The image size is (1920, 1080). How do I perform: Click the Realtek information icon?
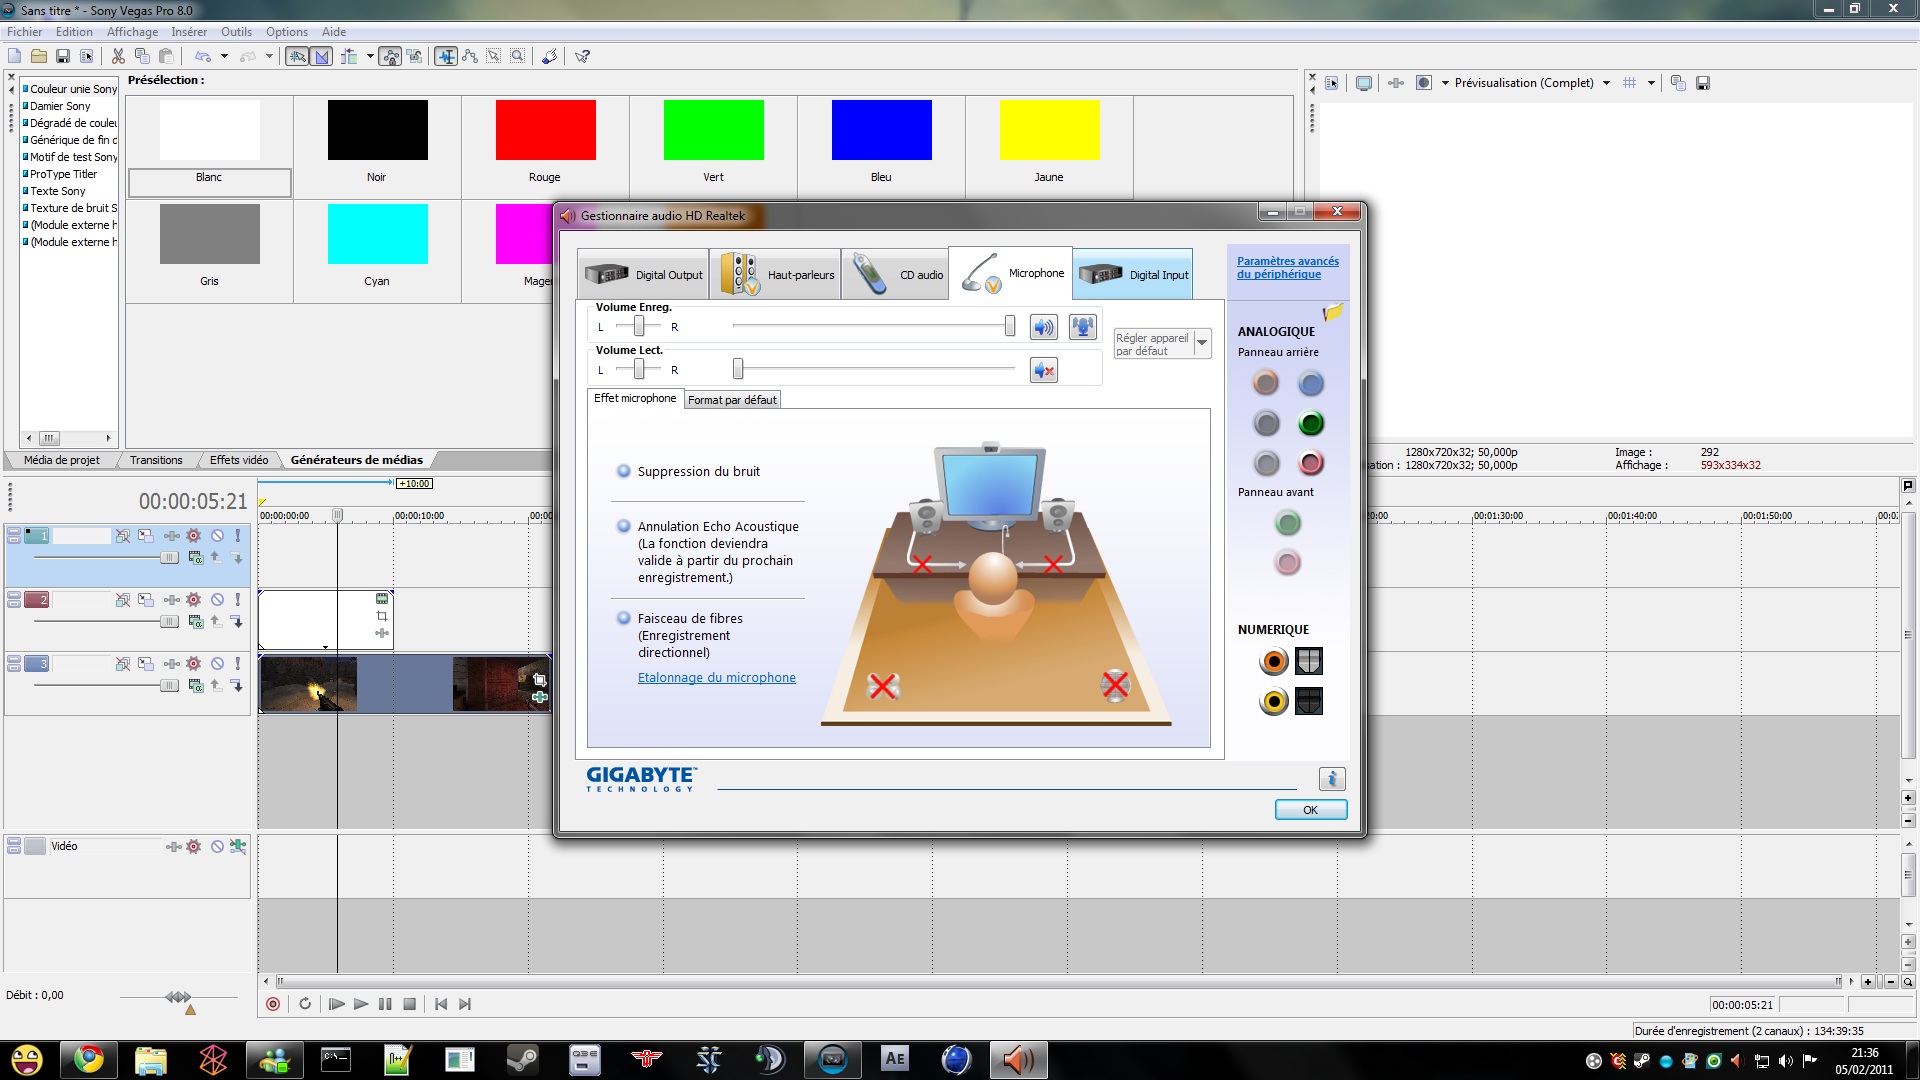[x=1332, y=779]
